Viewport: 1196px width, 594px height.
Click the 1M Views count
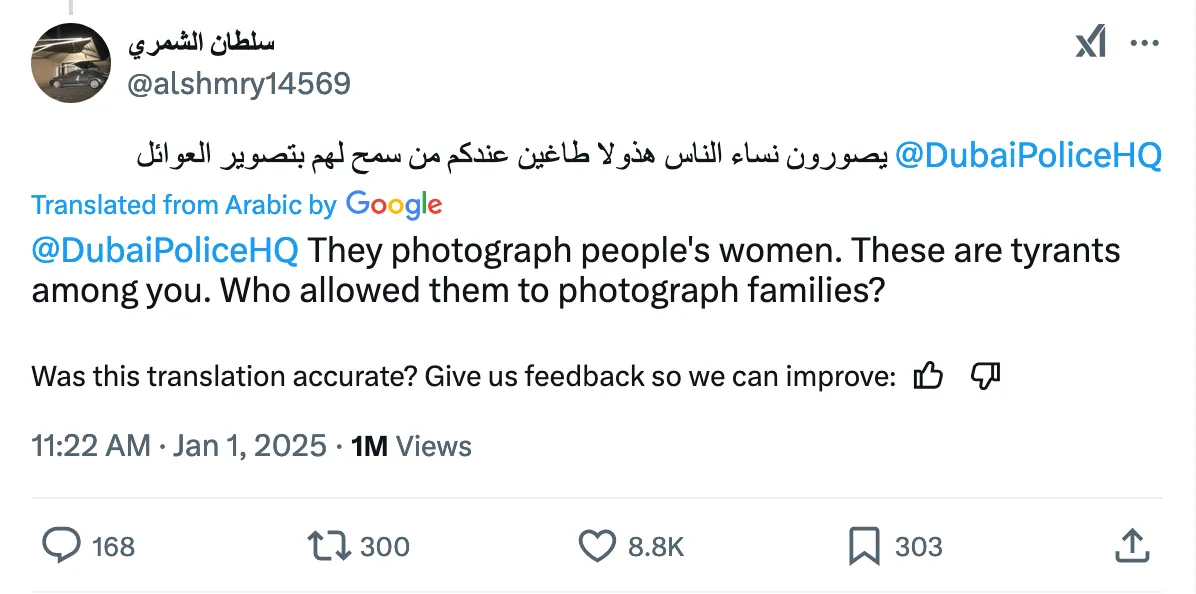click(x=411, y=445)
